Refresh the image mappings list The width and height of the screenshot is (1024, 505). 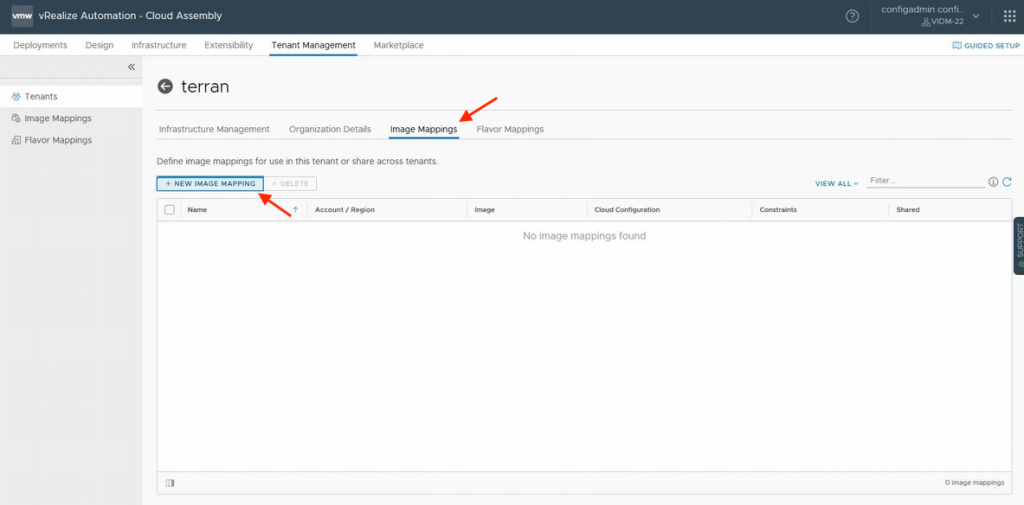tap(1007, 182)
